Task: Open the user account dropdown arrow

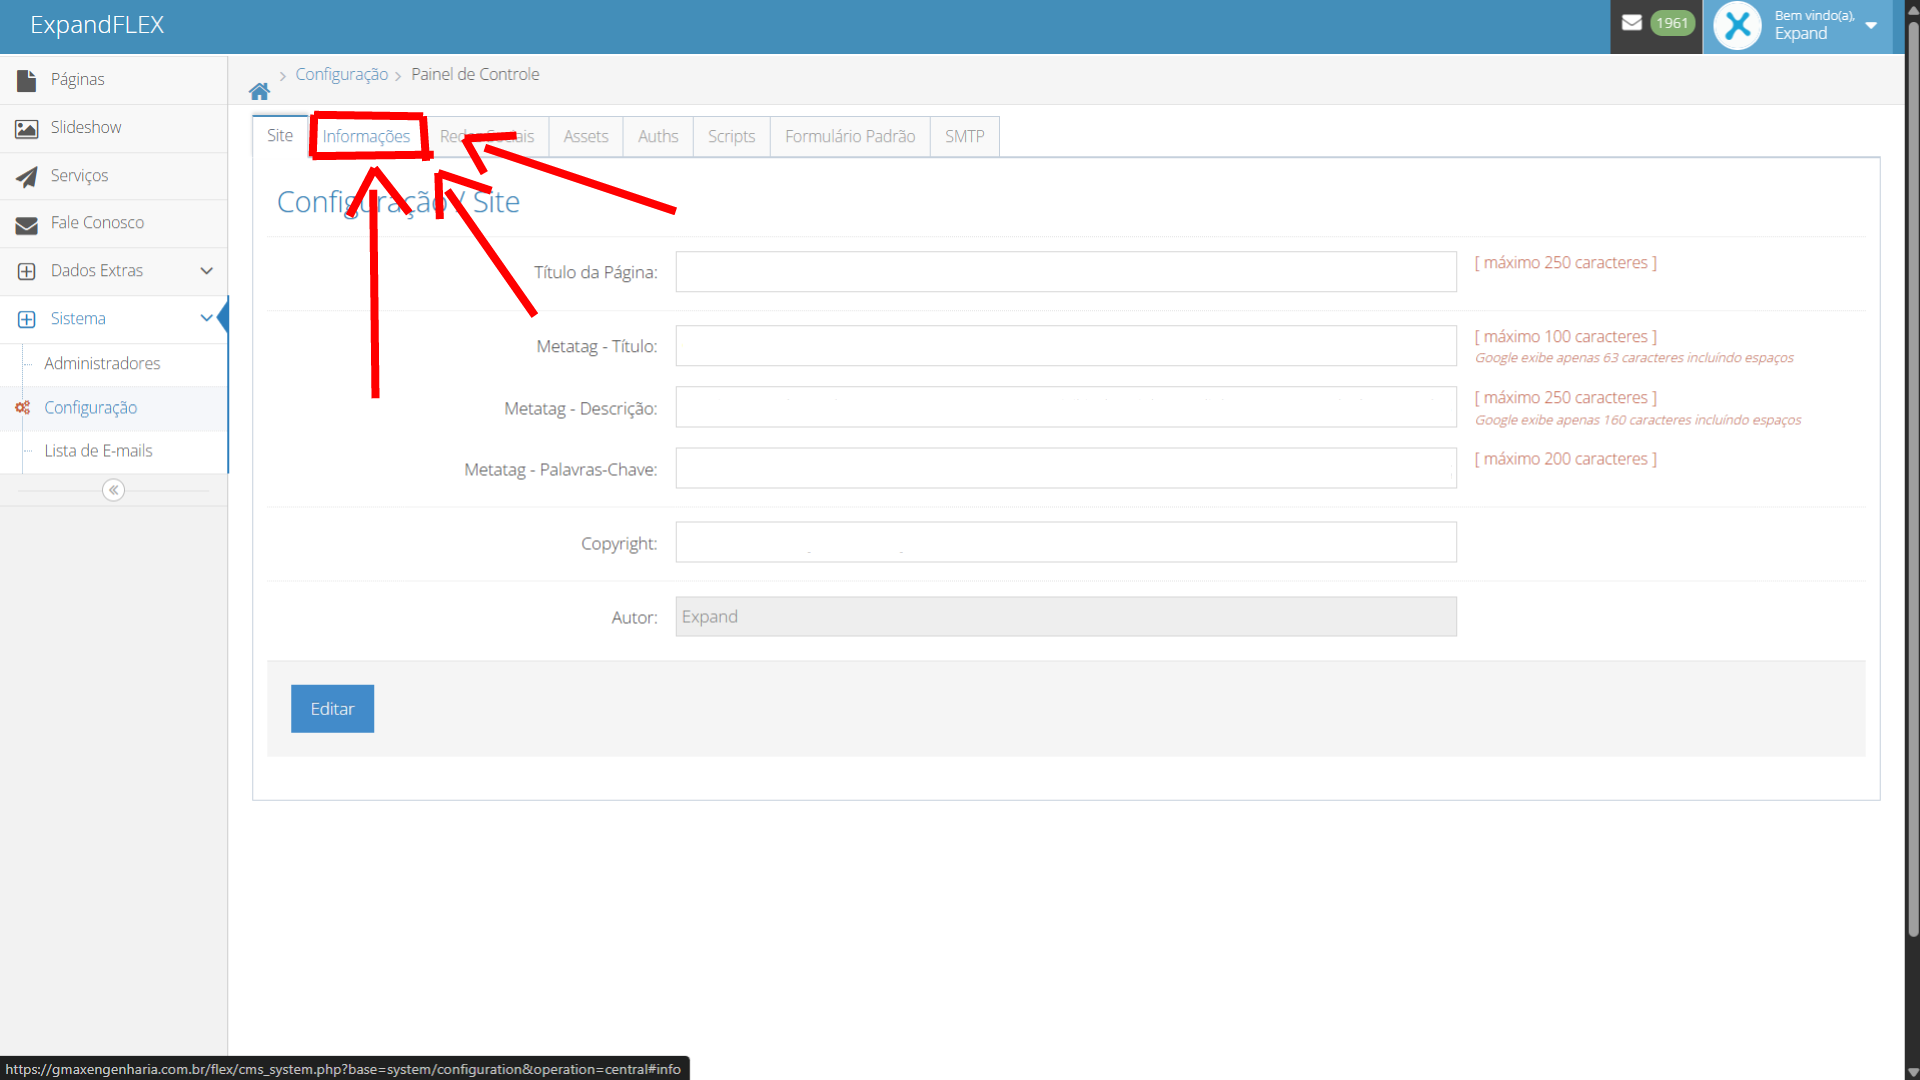Action: (x=1871, y=26)
